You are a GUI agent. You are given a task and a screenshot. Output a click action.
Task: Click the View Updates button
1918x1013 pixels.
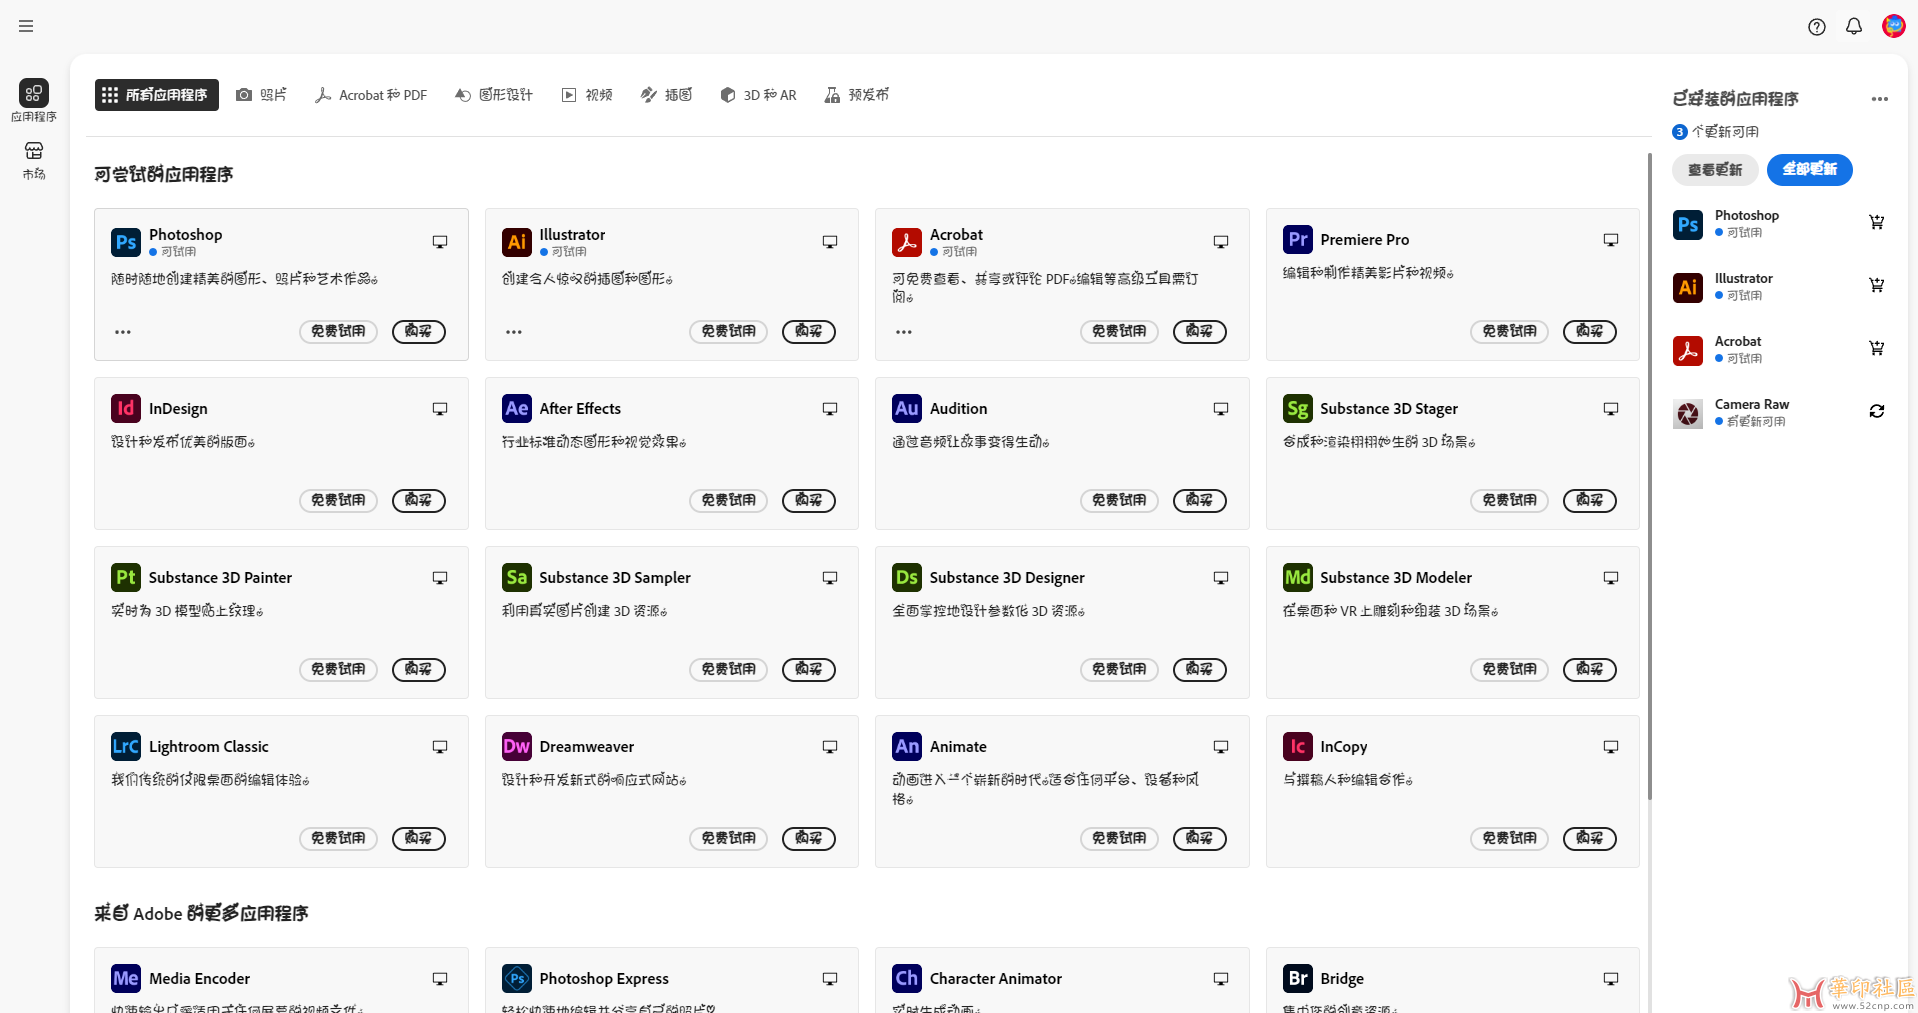tap(1715, 170)
